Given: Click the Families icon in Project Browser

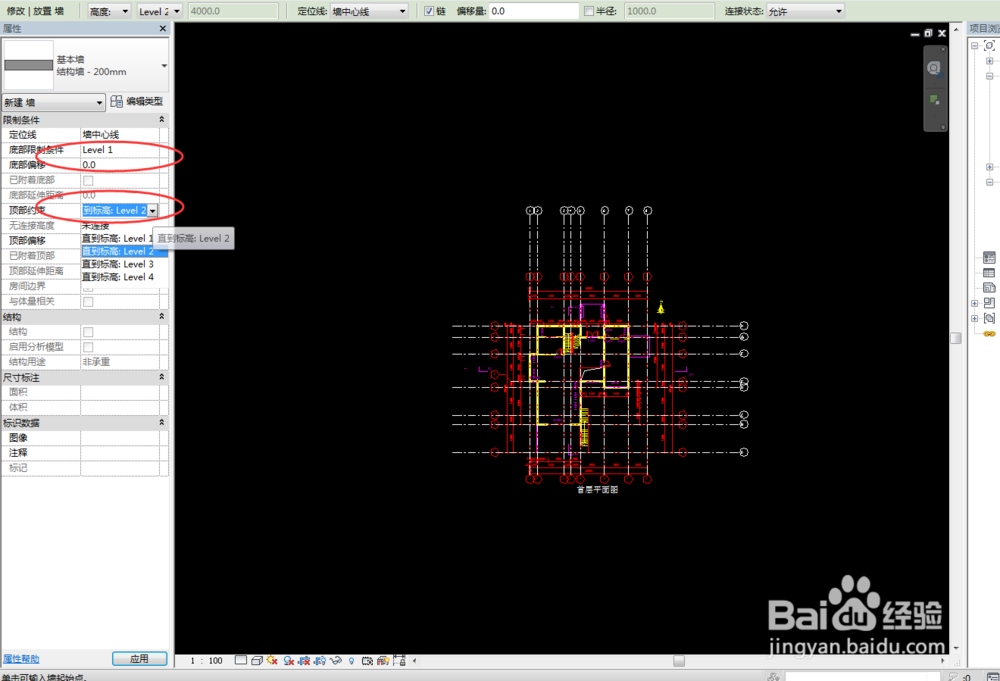Looking at the screenshot, I should [989, 303].
